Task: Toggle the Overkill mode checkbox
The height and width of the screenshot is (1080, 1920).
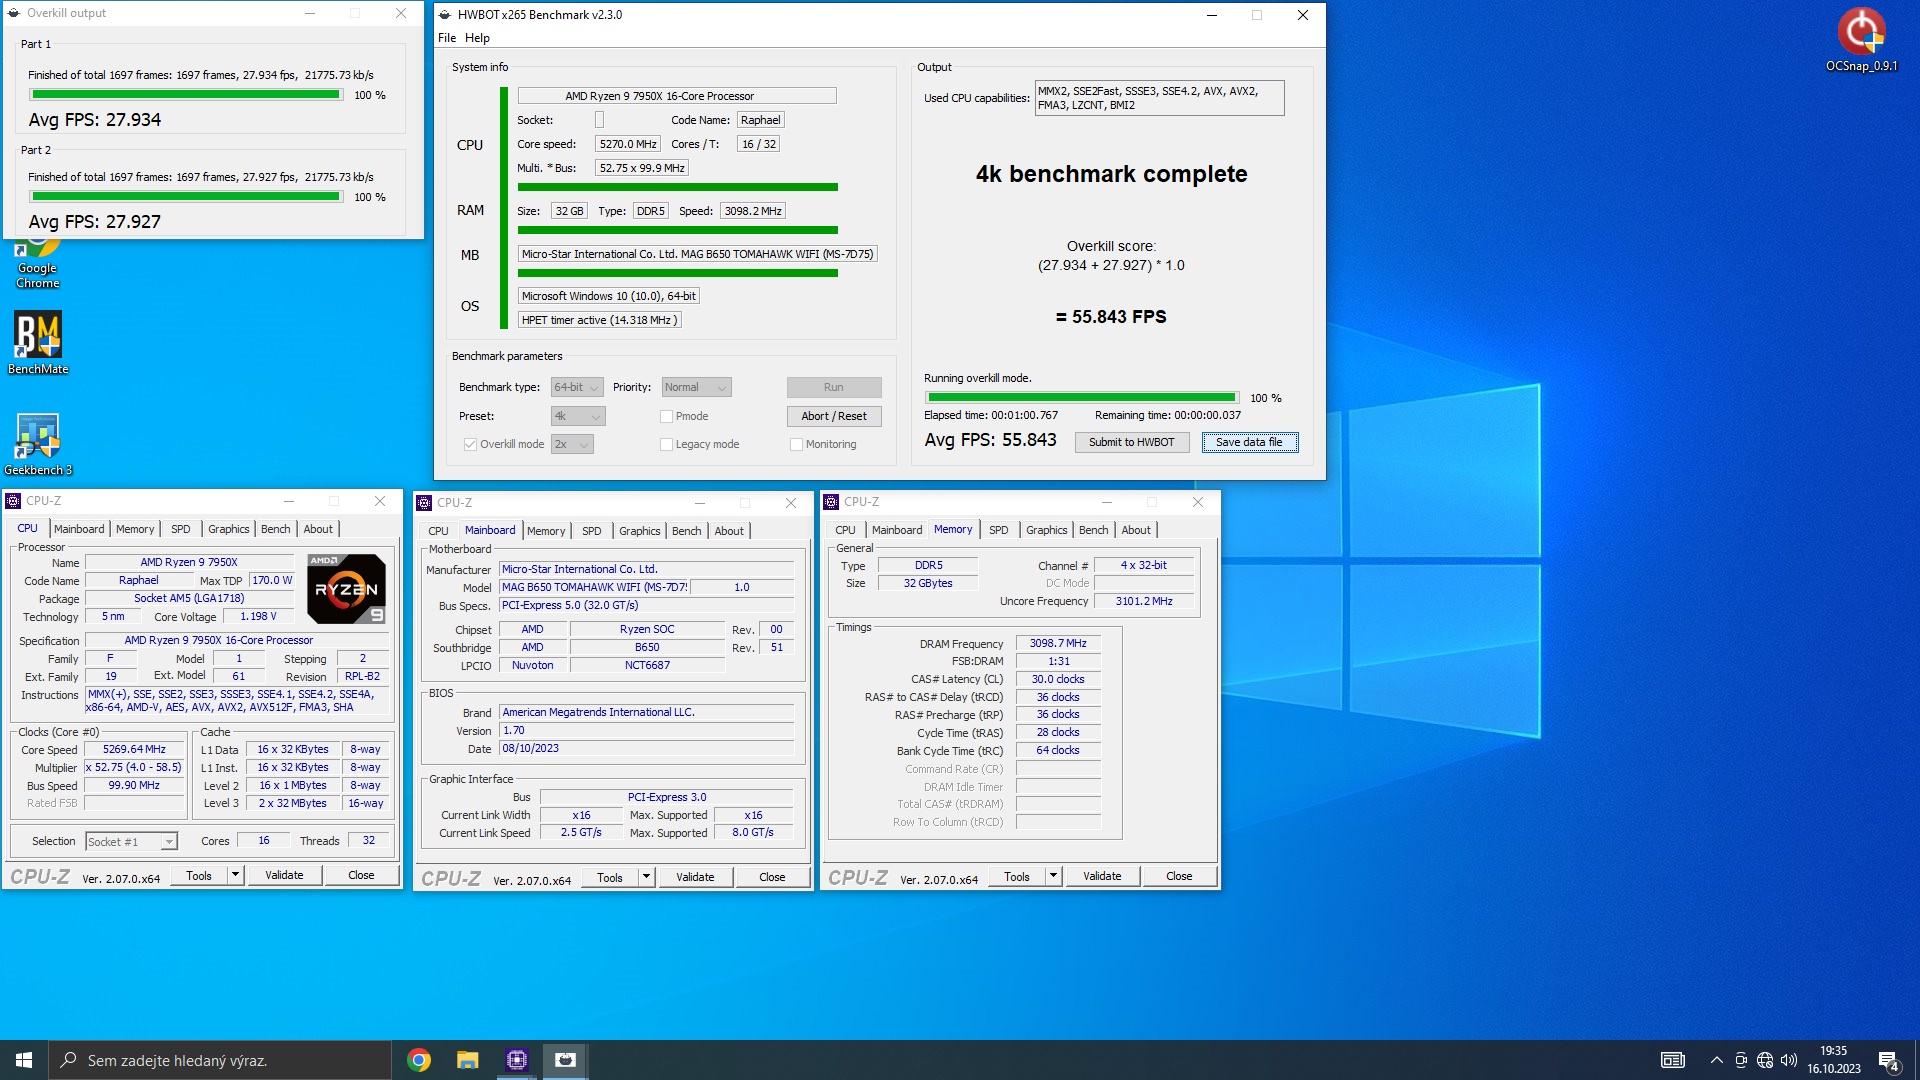Action: 470,444
